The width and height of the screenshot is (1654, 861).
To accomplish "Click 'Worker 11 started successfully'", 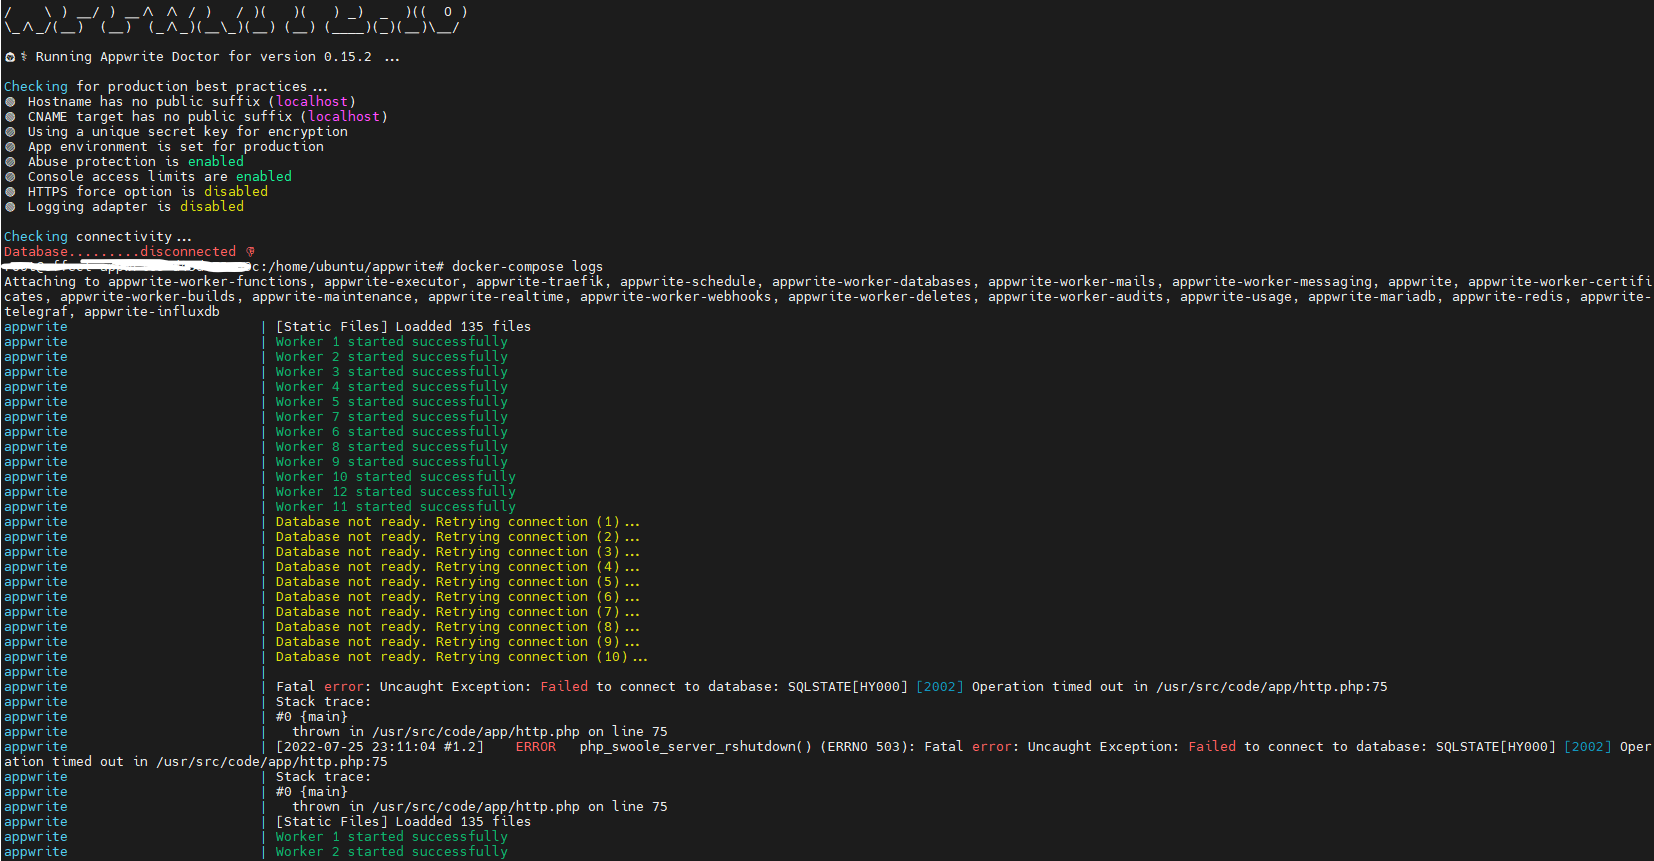I will pos(396,507).
